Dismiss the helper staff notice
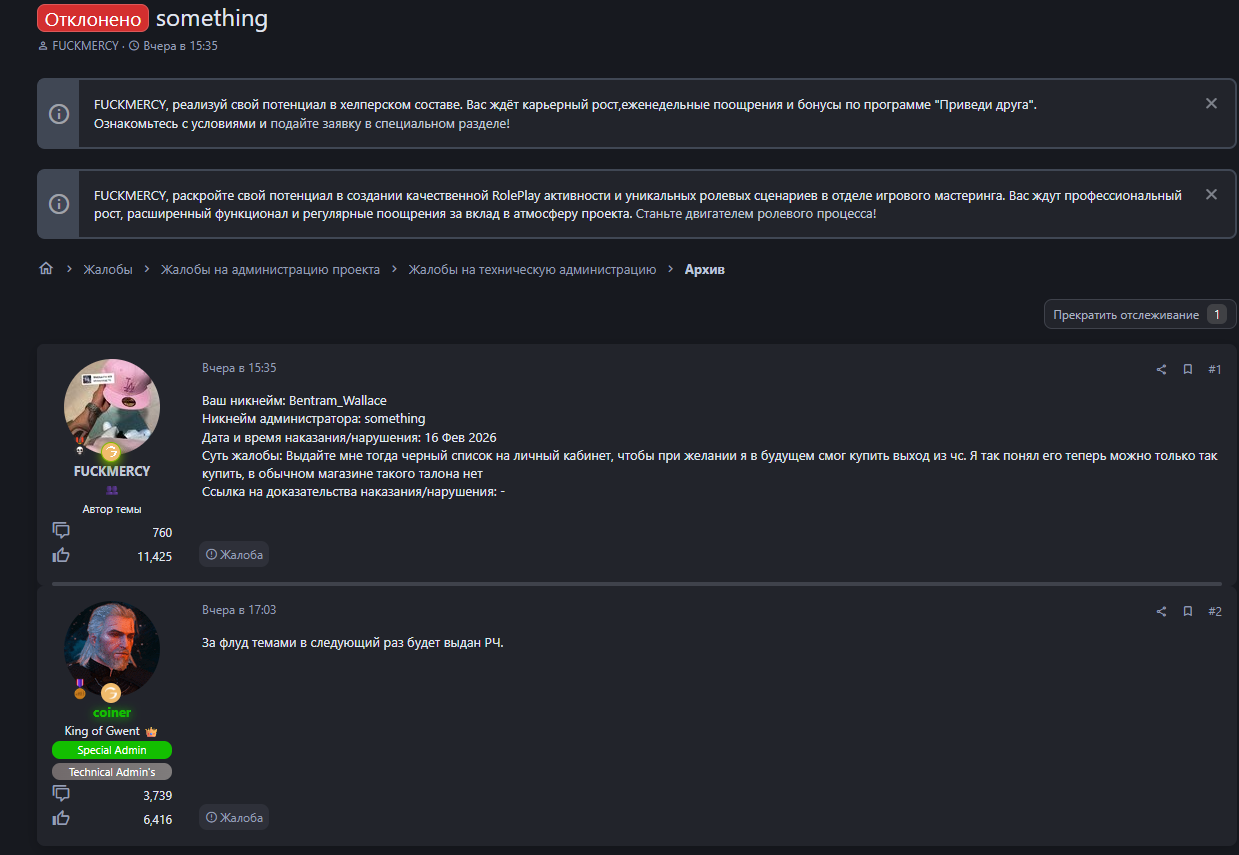This screenshot has height=855, width=1239. (x=1211, y=103)
